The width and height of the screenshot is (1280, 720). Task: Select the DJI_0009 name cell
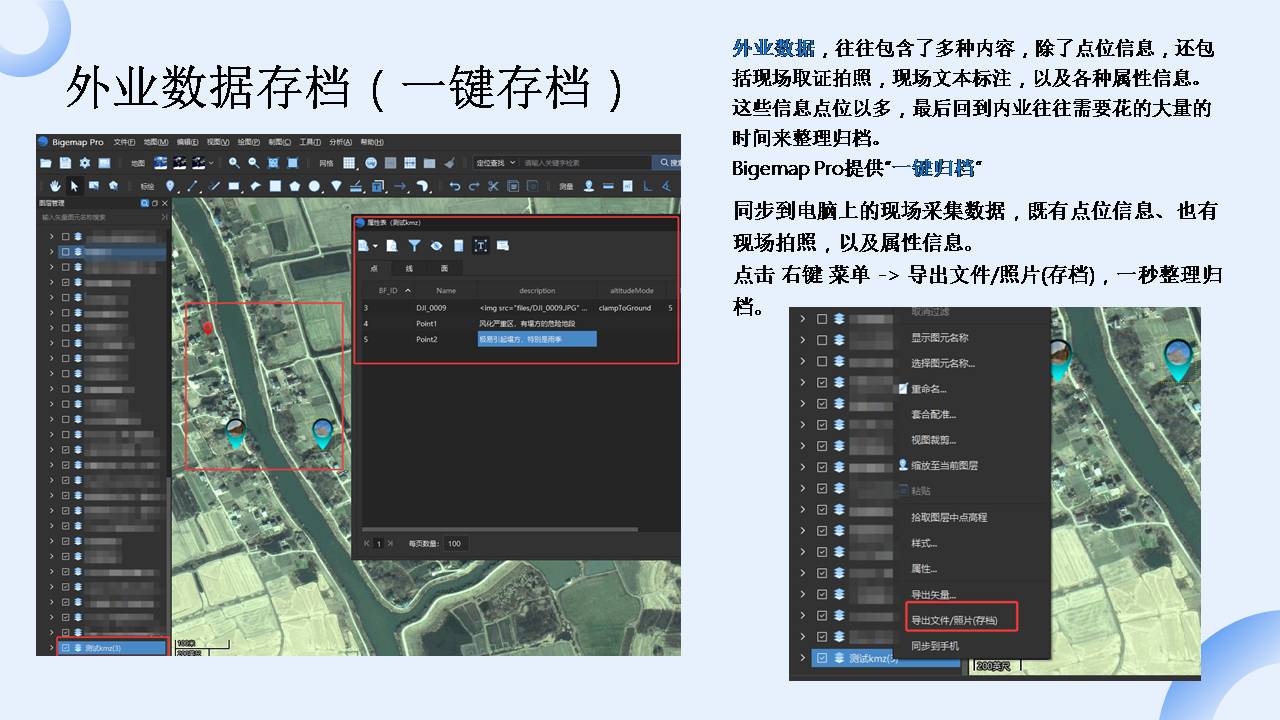[x=432, y=308]
